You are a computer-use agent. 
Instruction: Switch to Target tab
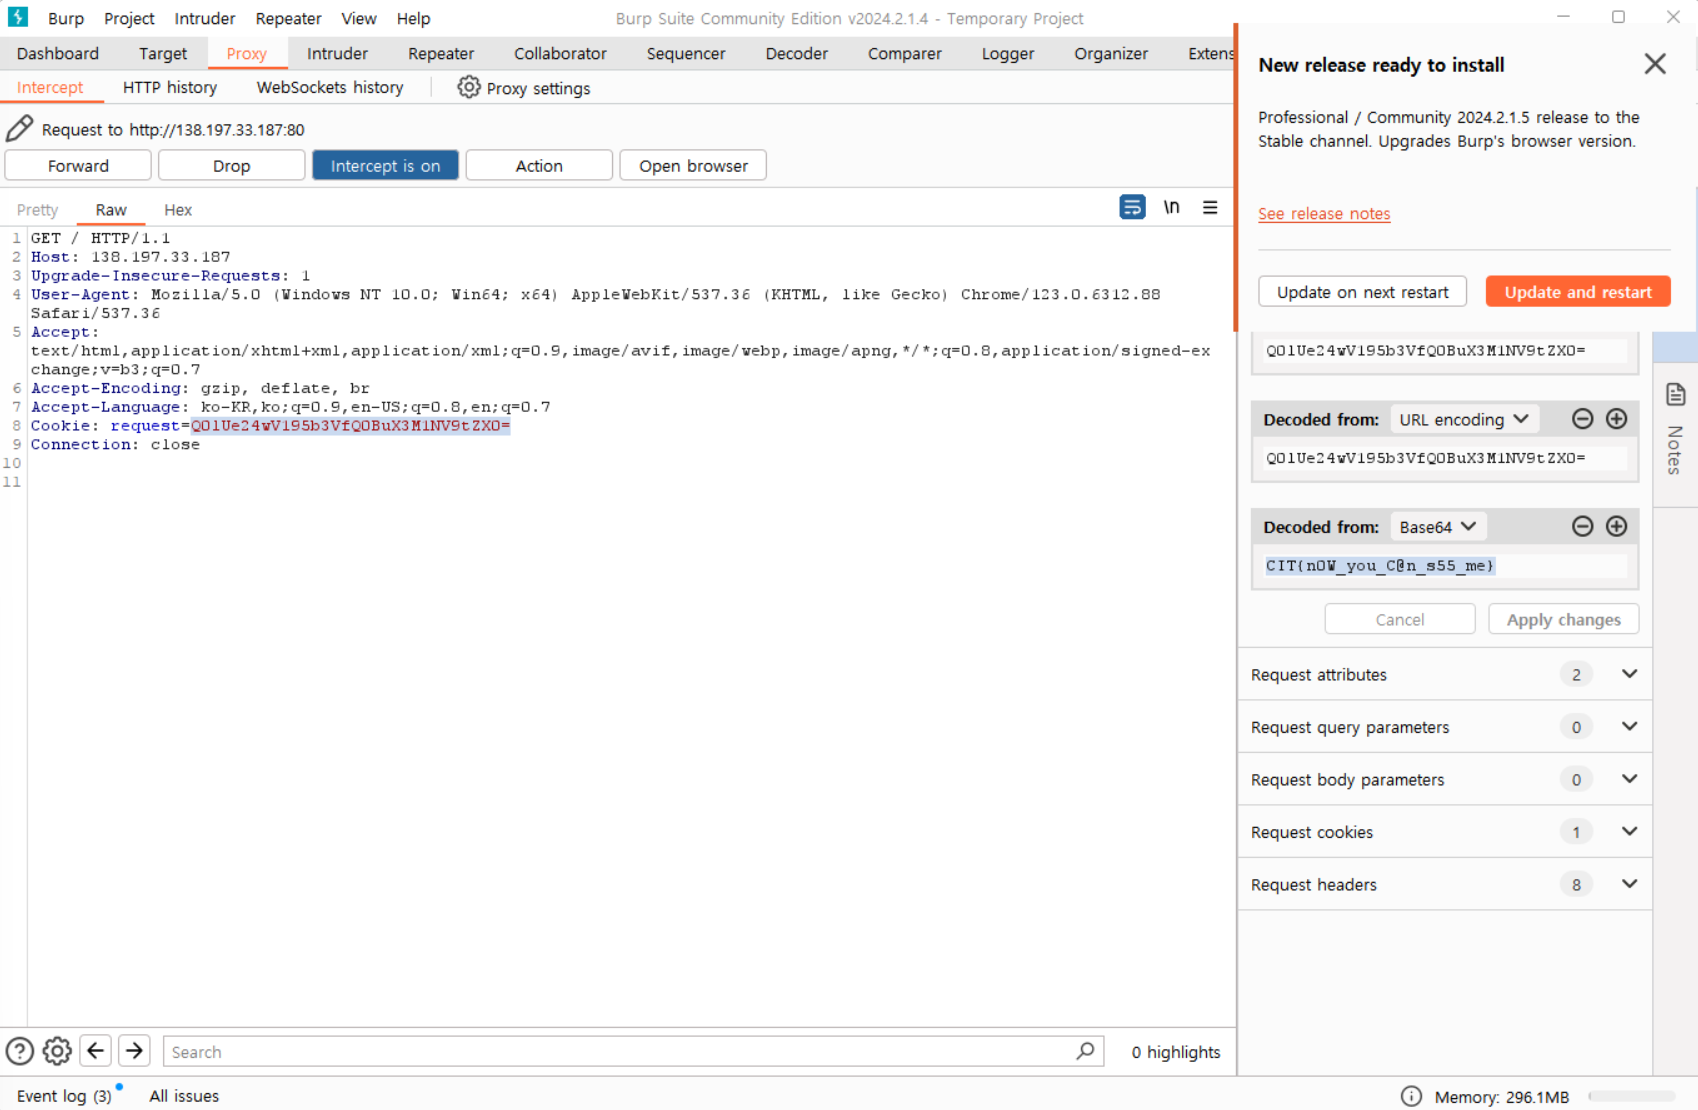point(163,53)
